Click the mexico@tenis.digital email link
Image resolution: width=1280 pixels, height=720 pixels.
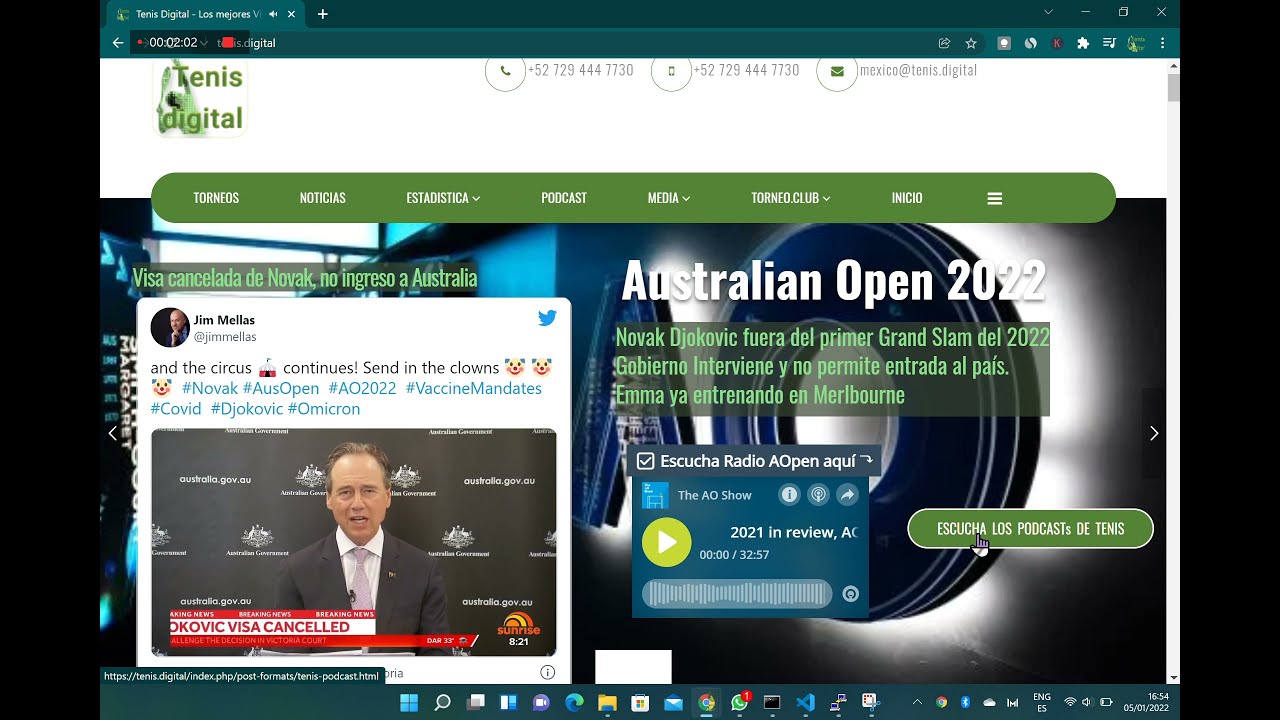pos(918,70)
